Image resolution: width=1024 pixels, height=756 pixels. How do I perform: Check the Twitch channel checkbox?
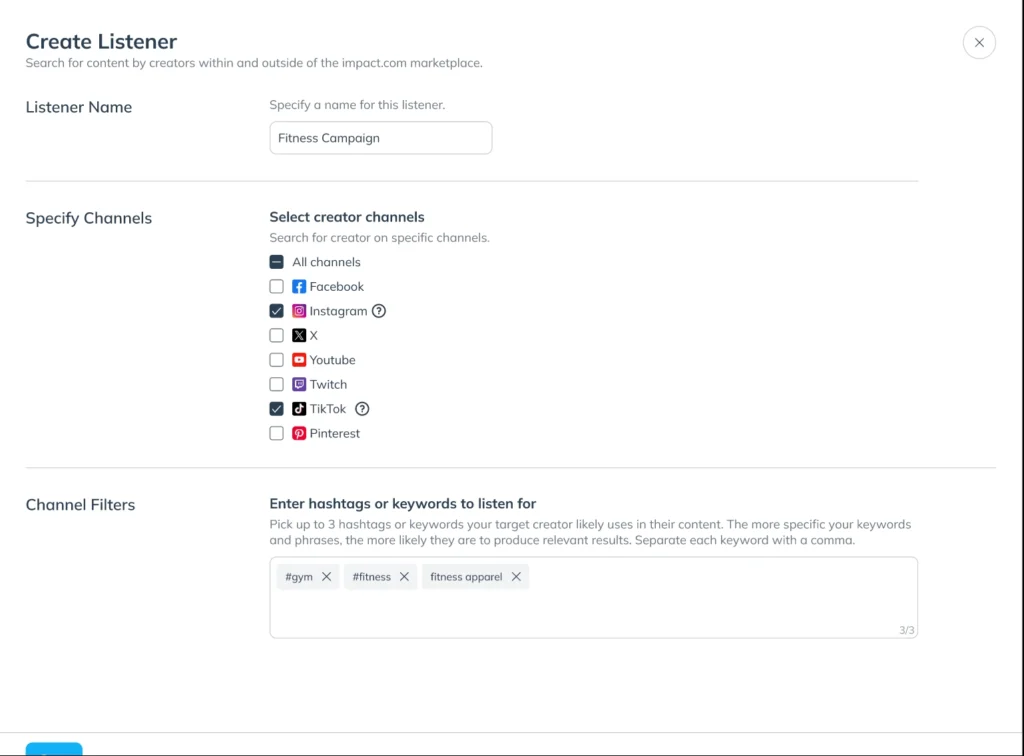tap(276, 384)
